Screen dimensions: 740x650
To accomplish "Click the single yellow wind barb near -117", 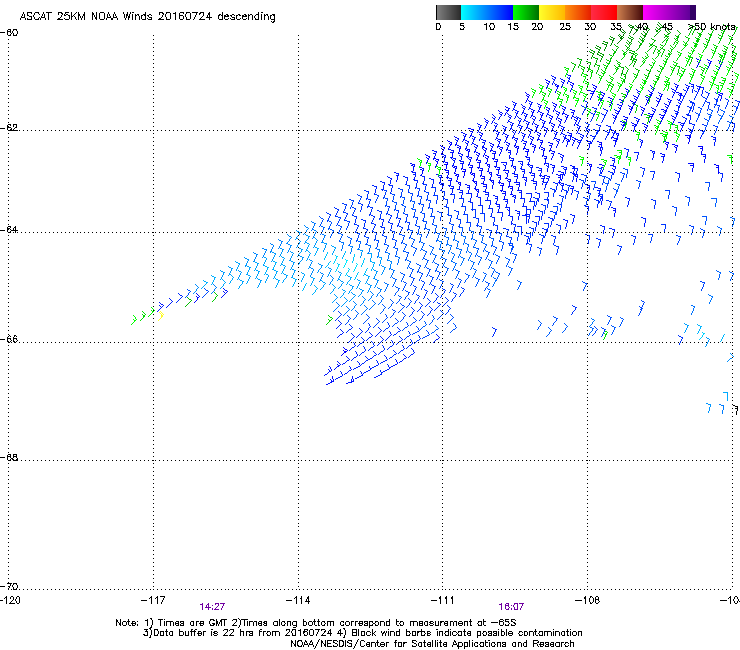I will 160,315.
